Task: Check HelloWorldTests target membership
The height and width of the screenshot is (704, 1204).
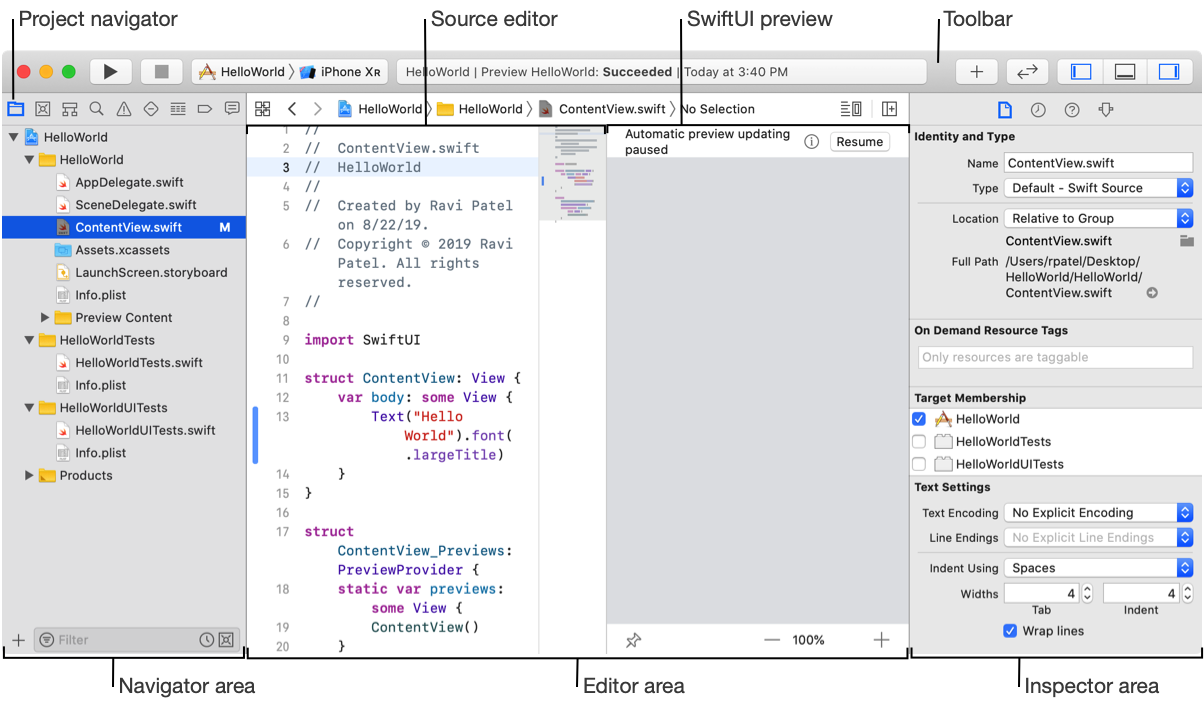Action: 919,441
